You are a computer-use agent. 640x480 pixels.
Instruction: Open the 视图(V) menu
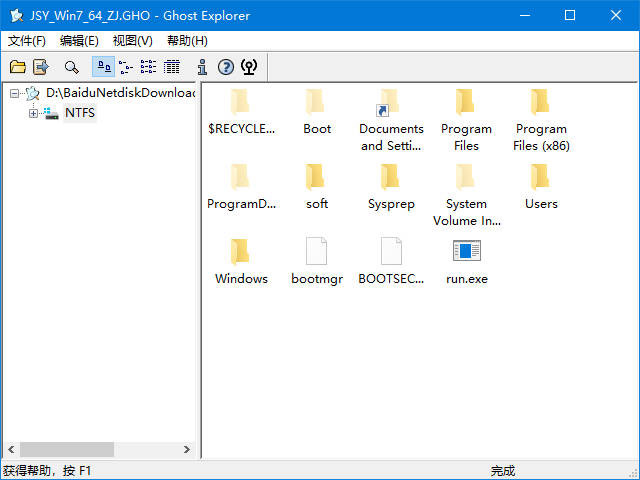coord(133,41)
